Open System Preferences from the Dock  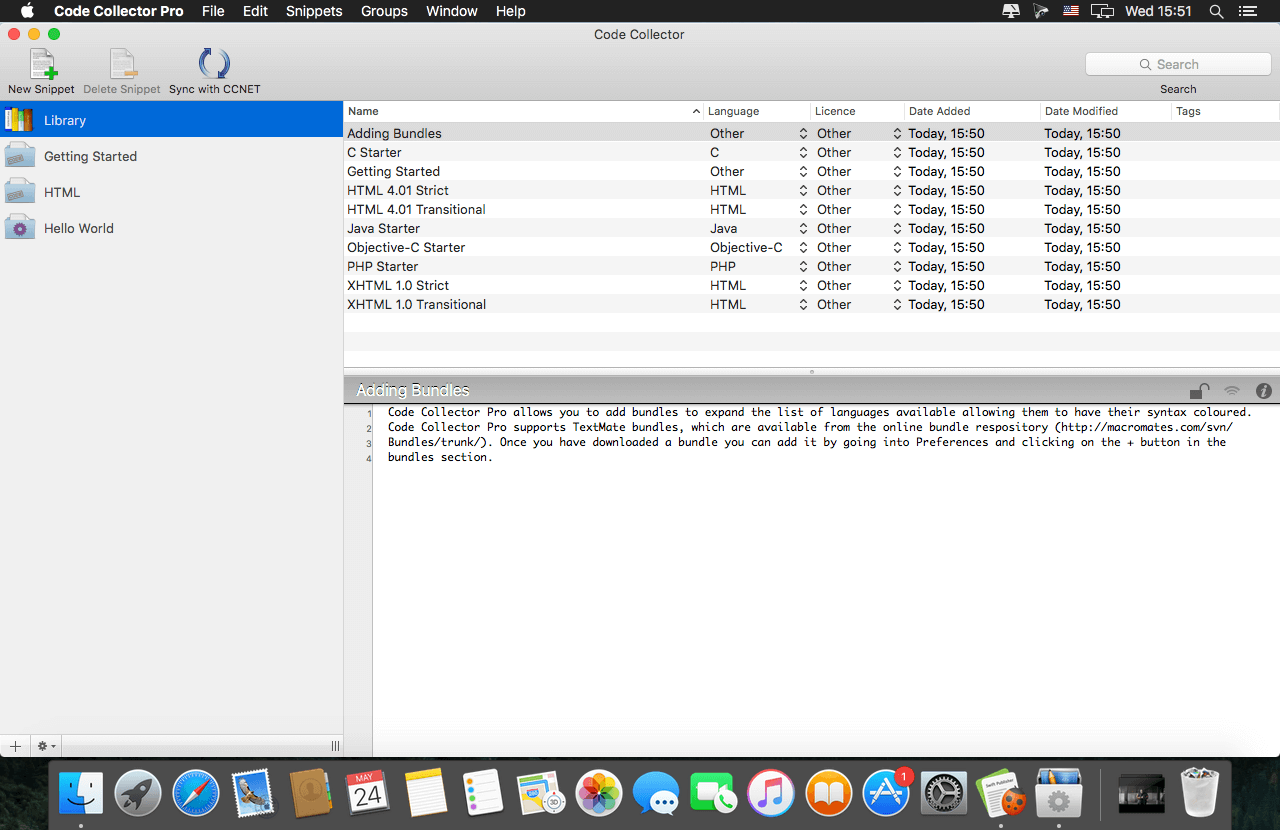point(943,794)
